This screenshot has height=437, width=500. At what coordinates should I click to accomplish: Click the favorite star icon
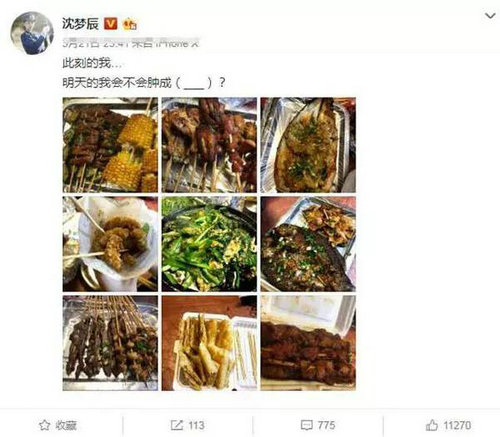44,425
